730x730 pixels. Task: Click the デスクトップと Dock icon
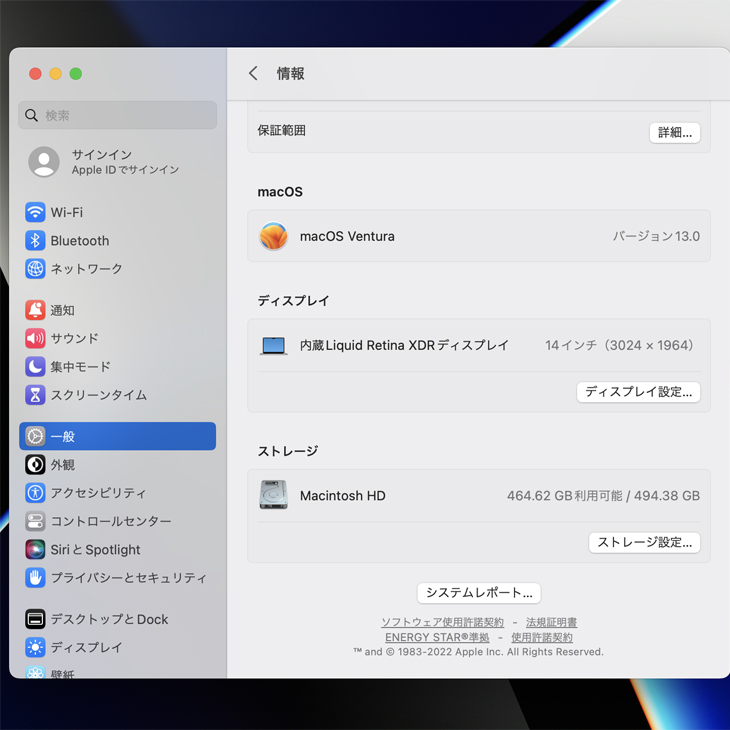pyautogui.click(x=35, y=619)
